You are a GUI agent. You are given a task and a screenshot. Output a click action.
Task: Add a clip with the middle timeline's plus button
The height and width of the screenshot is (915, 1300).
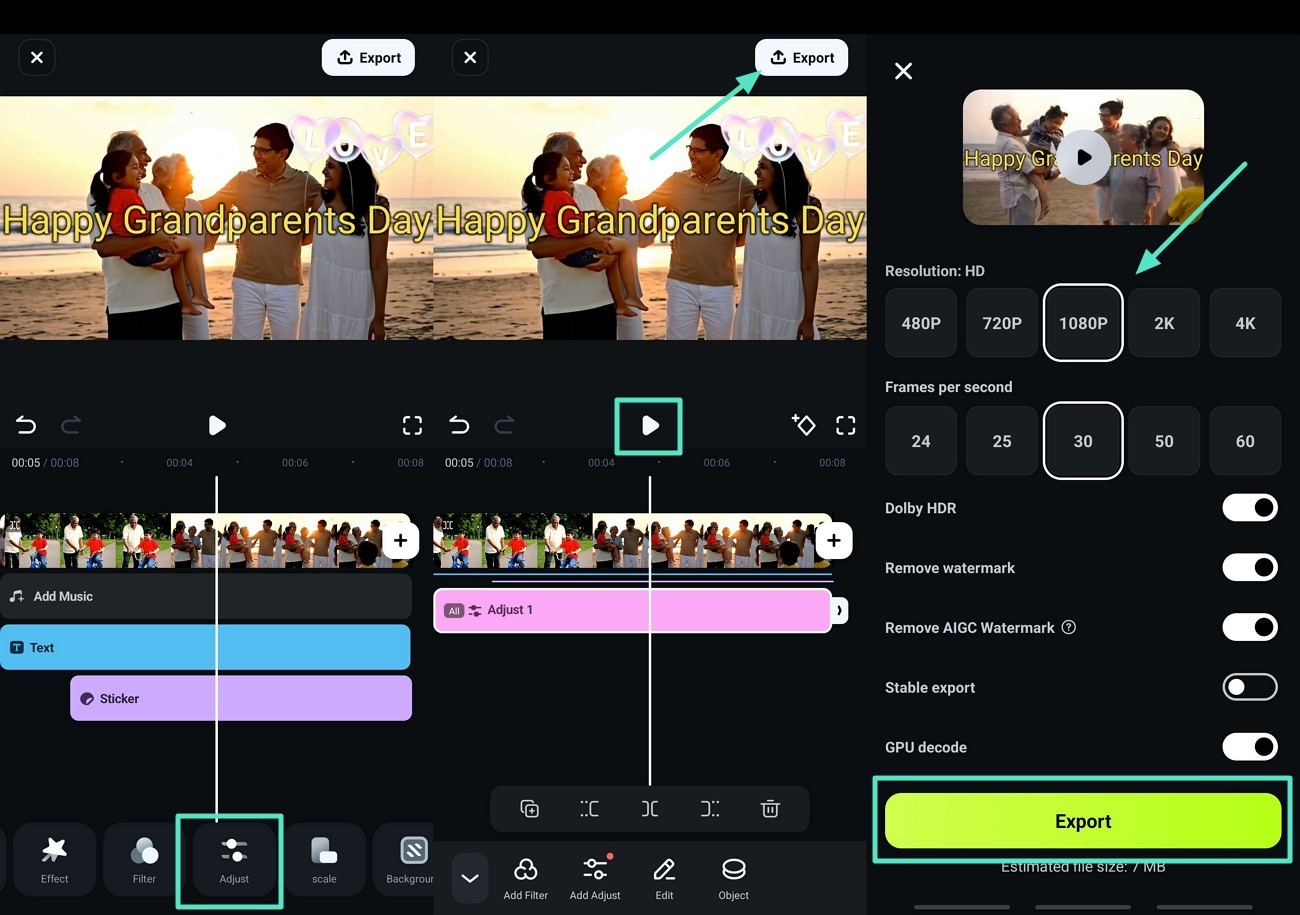pyautogui.click(x=833, y=541)
